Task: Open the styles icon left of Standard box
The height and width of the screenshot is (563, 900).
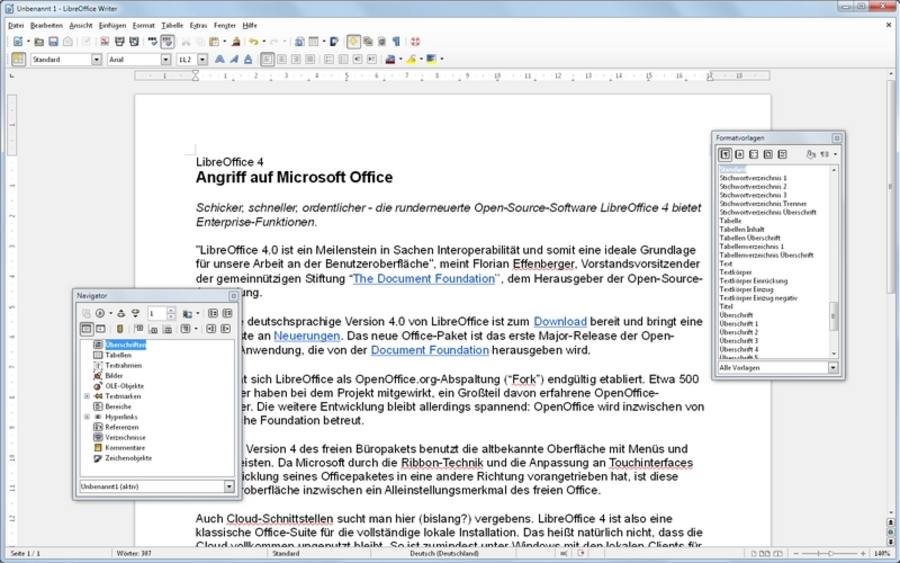Action: (18, 59)
